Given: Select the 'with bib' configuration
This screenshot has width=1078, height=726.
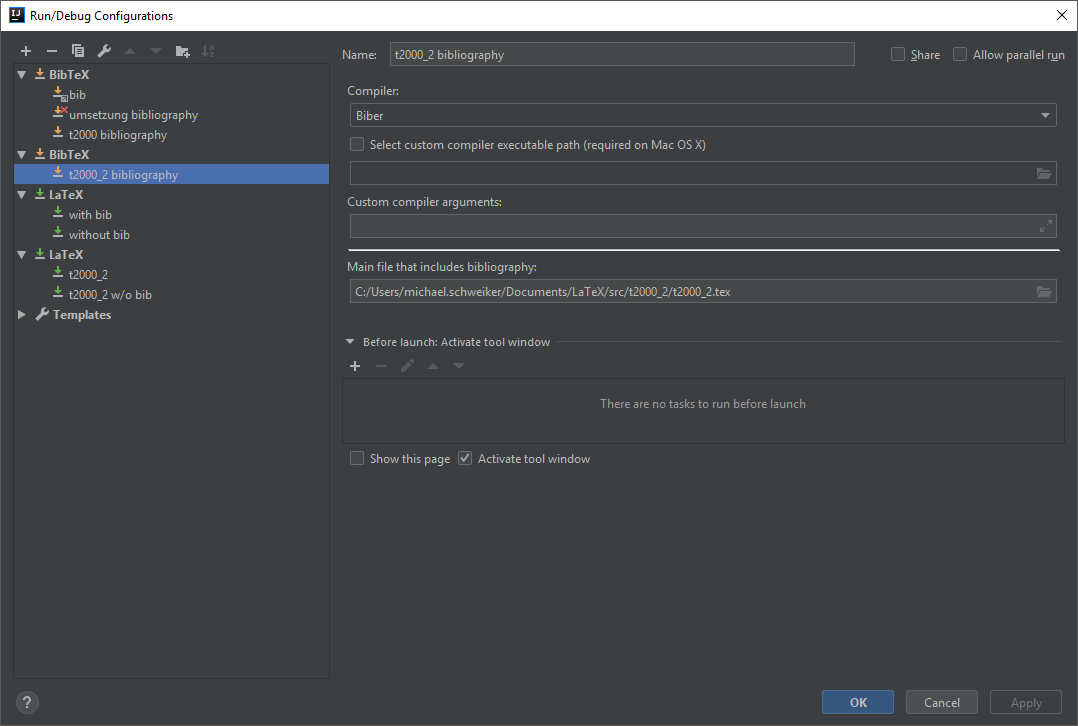Looking at the screenshot, I should click(91, 214).
